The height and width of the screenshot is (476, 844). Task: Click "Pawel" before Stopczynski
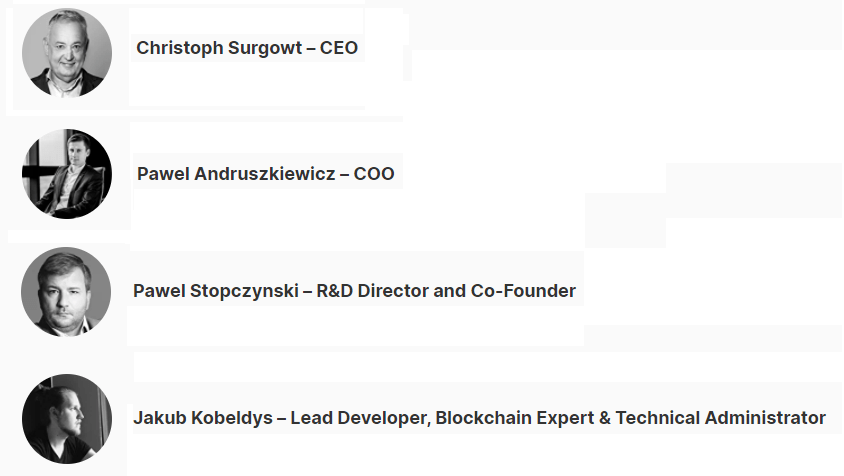click(159, 291)
